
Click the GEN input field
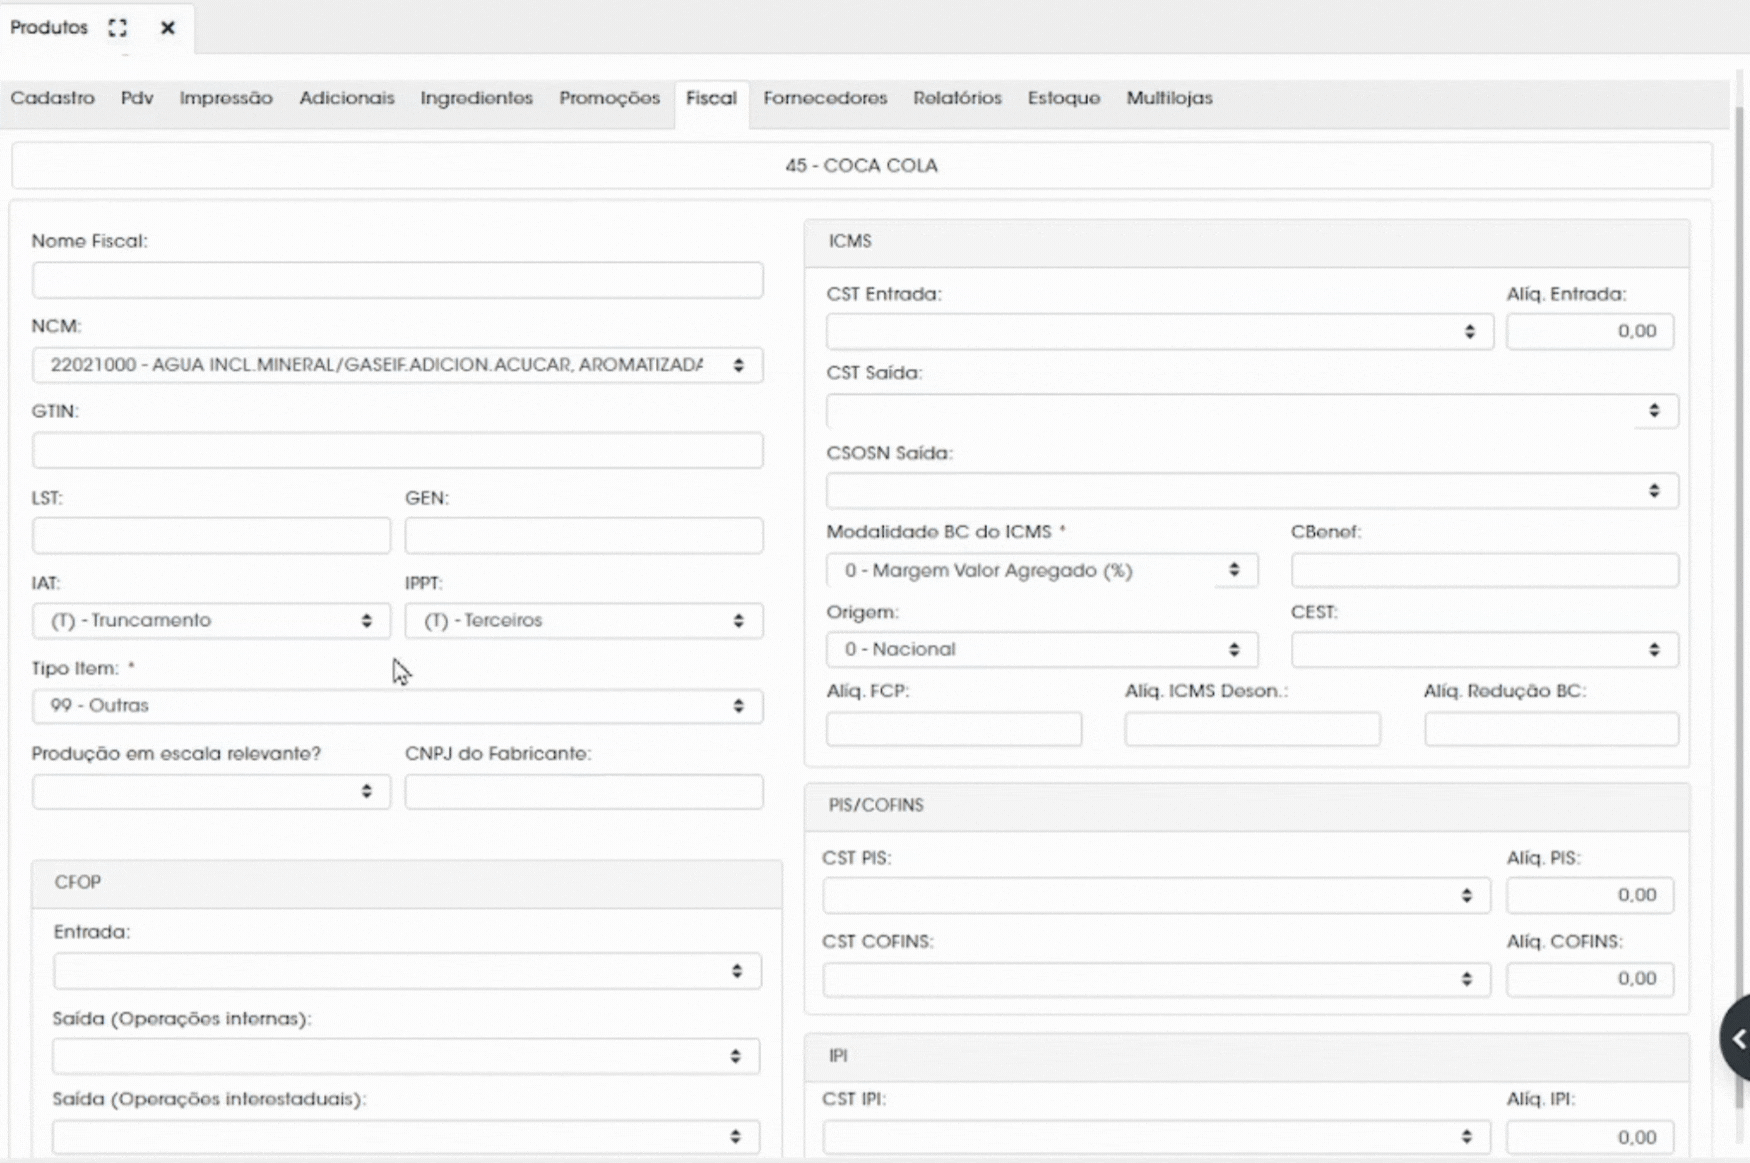584,535
